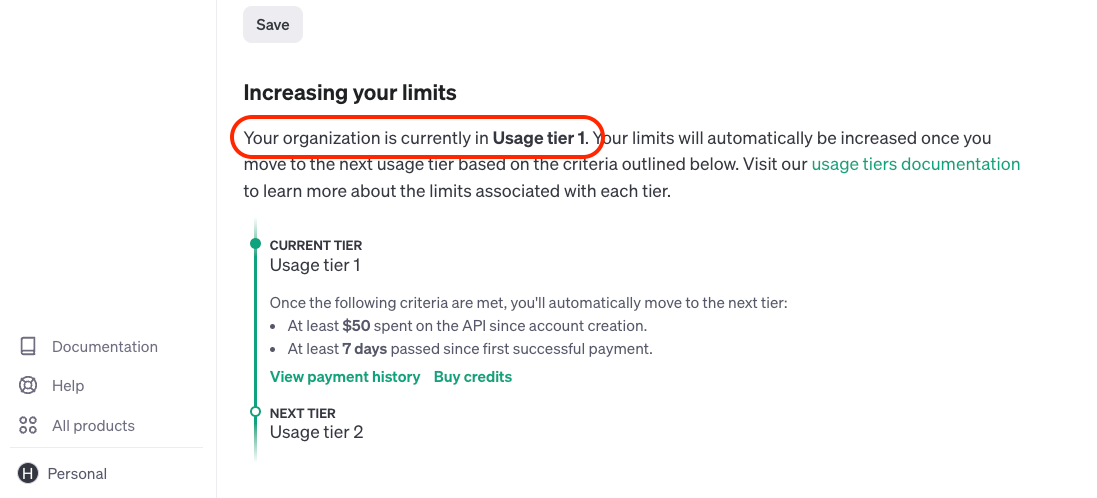This screenshot has width=1097, height=498.
Task: Click the "7 days passed" bullet
Action: (469, 349)
